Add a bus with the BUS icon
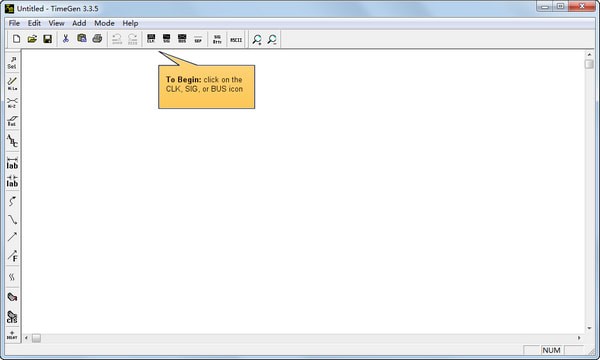Image resolution: width=600 pixels, height=360 pixels. (182, 39)
